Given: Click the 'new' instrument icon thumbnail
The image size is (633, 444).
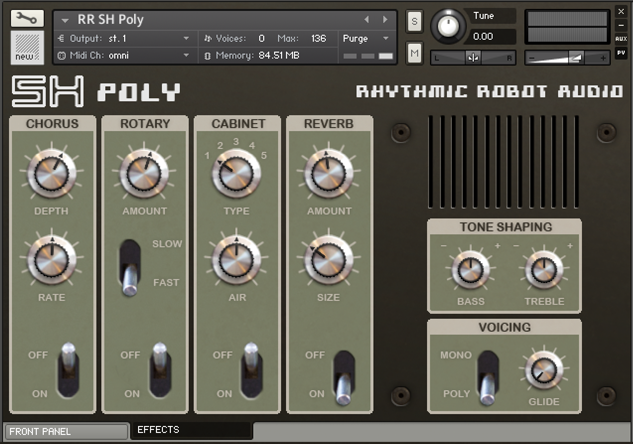Looking at the screenshot, I should 27,48.
